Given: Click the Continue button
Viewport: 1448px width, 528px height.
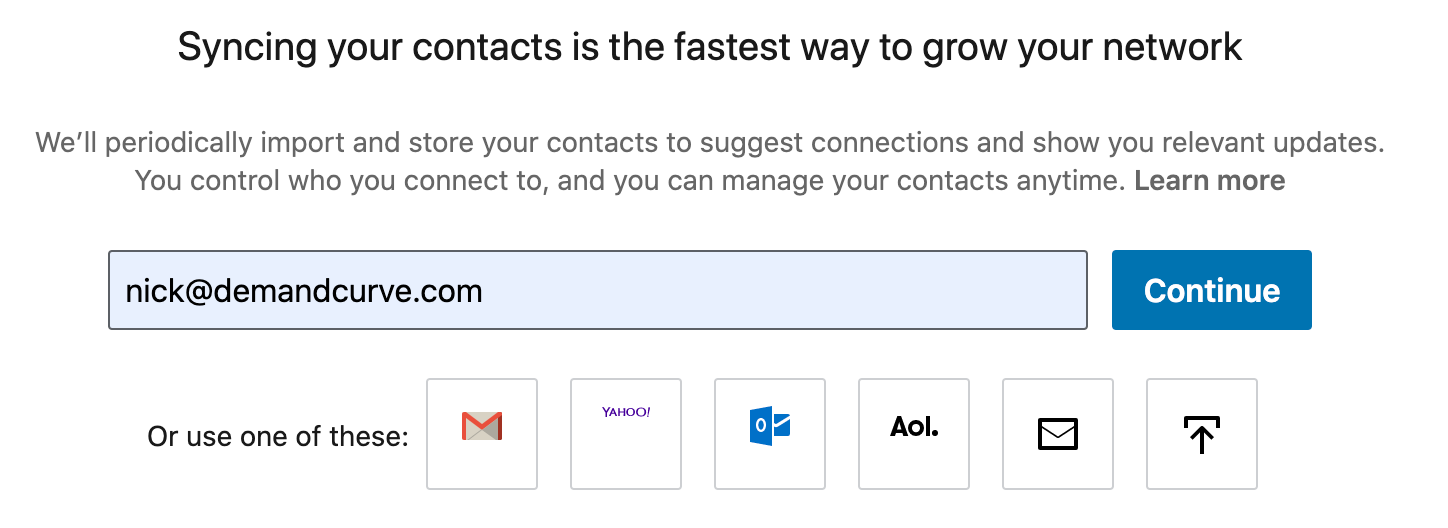Looking at the screenshot, I should tap(1212, 290).
